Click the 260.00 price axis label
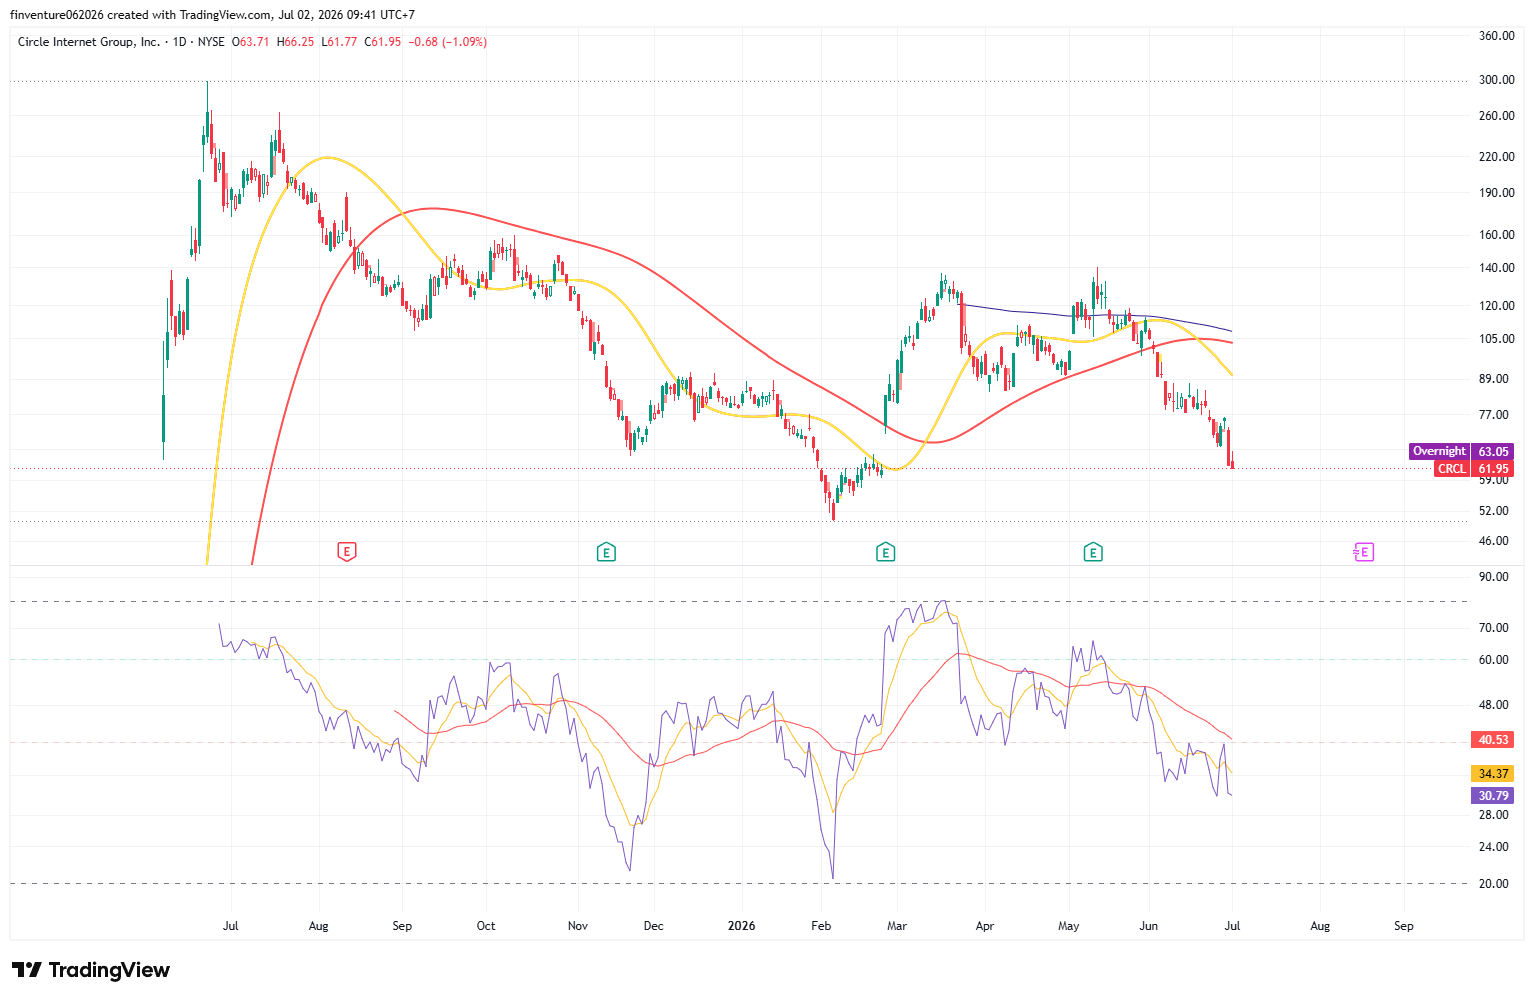Image resolution: width=1534 pixels, height=1000 pixels. (1497, 116)
